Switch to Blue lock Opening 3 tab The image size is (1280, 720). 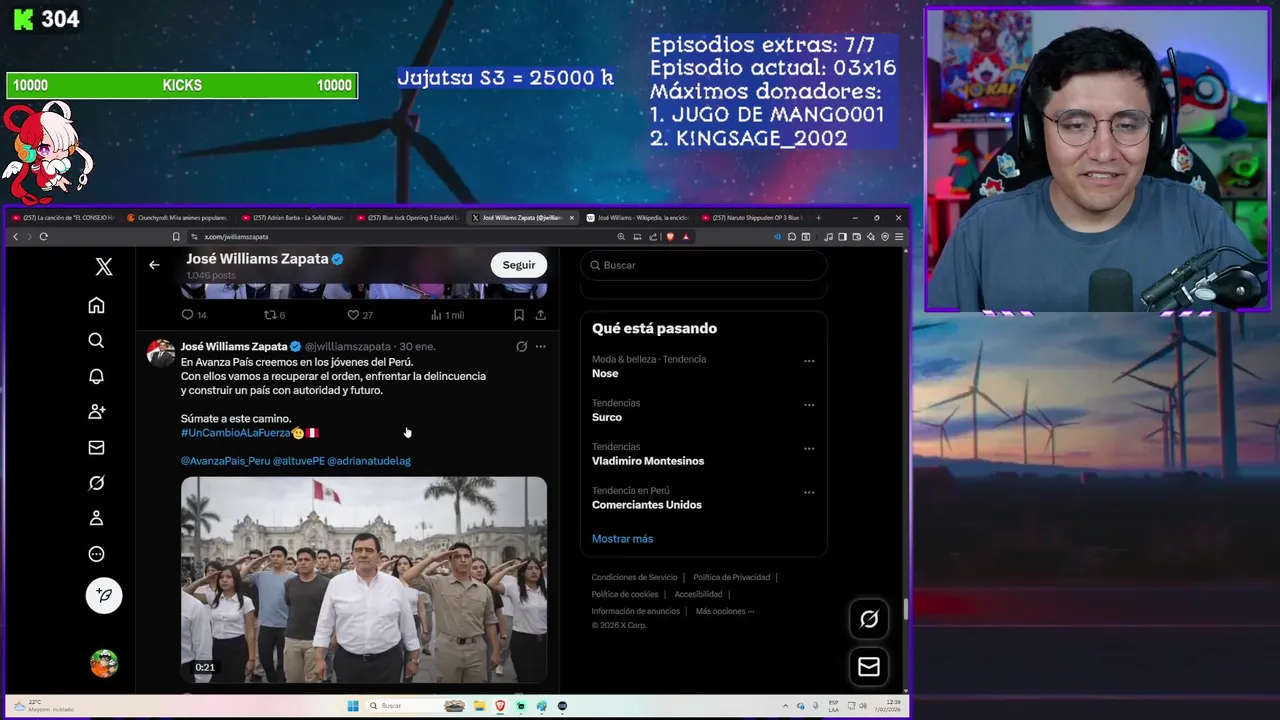click(408, 218)
